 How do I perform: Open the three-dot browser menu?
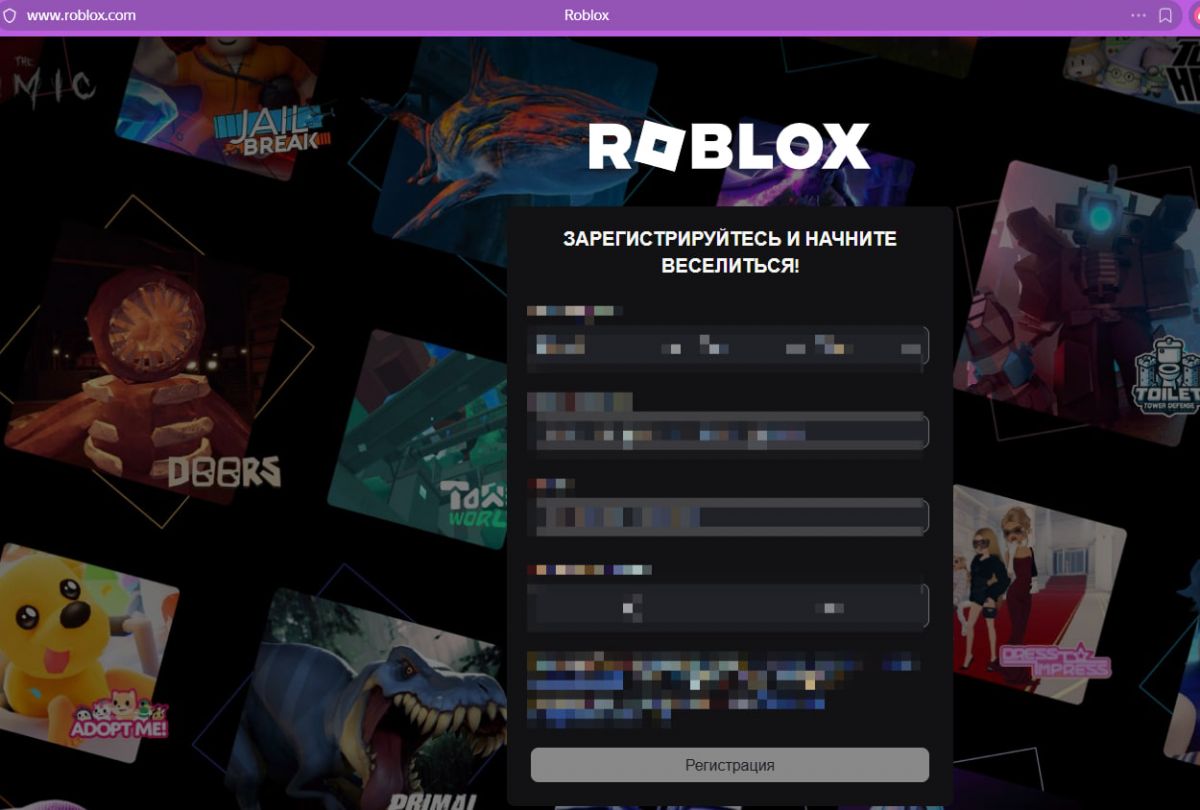1138,15
